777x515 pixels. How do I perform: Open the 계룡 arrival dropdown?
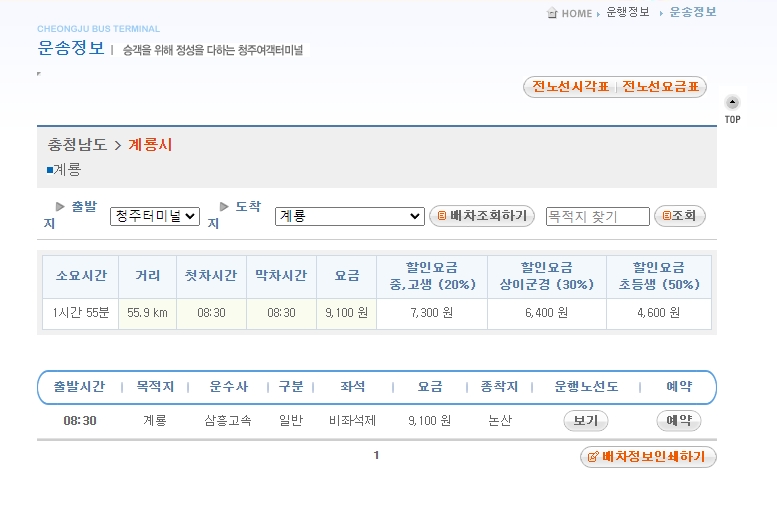(349, 216)
